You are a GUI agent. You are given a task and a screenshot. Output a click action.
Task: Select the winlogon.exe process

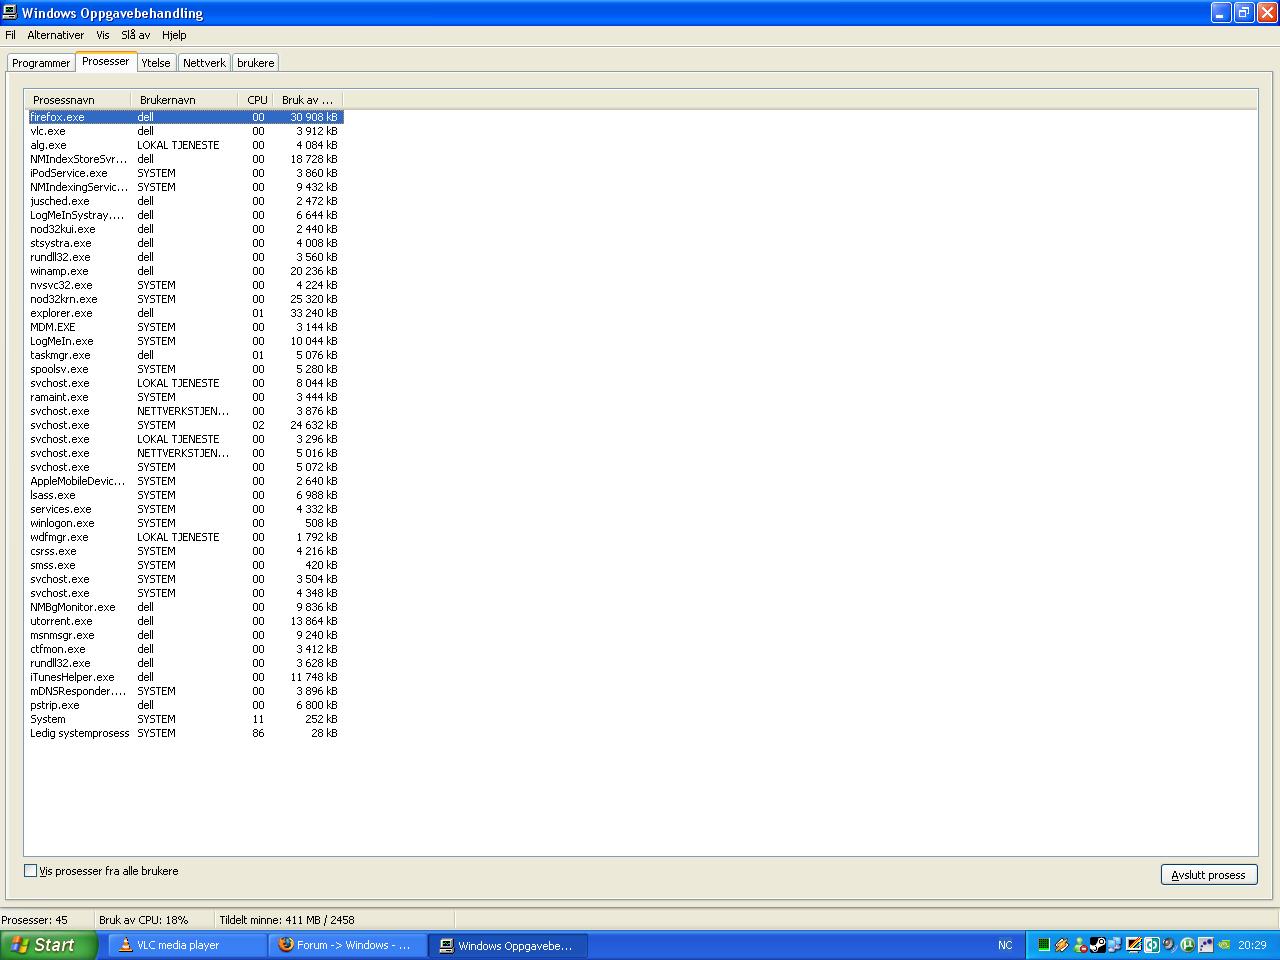click(186, 523)
